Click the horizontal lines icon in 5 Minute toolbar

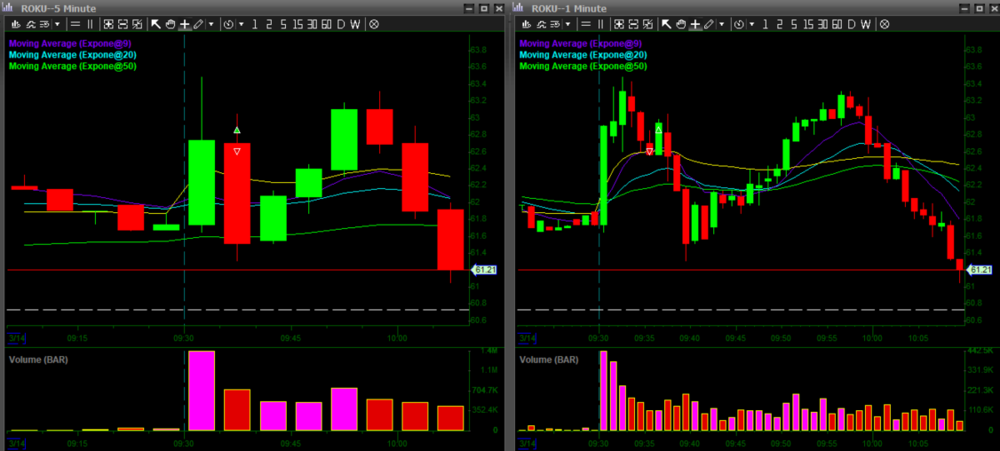pyautogui.click(x=75, y=23)
